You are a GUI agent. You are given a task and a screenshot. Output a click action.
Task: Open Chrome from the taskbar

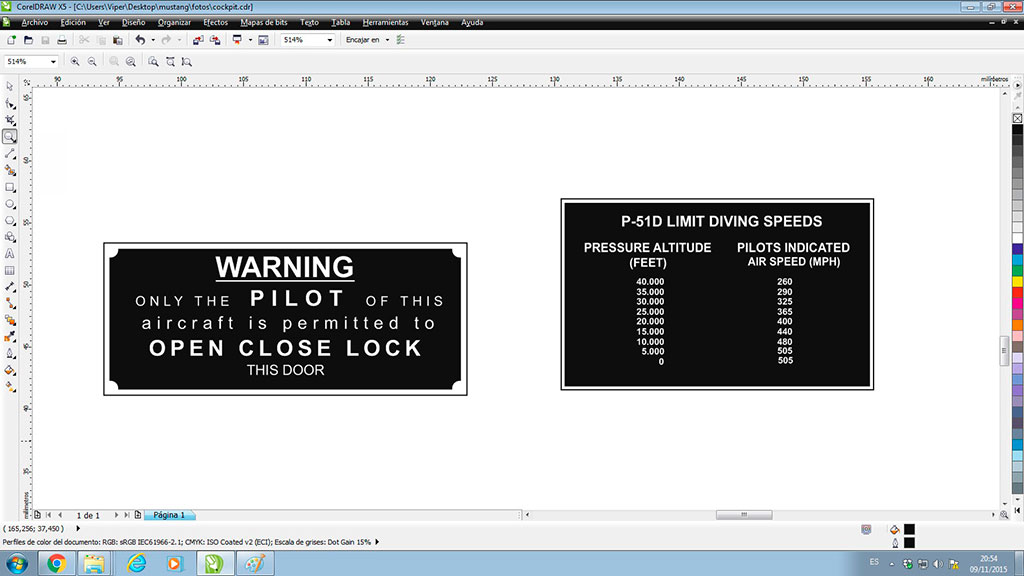coord(56,563)
